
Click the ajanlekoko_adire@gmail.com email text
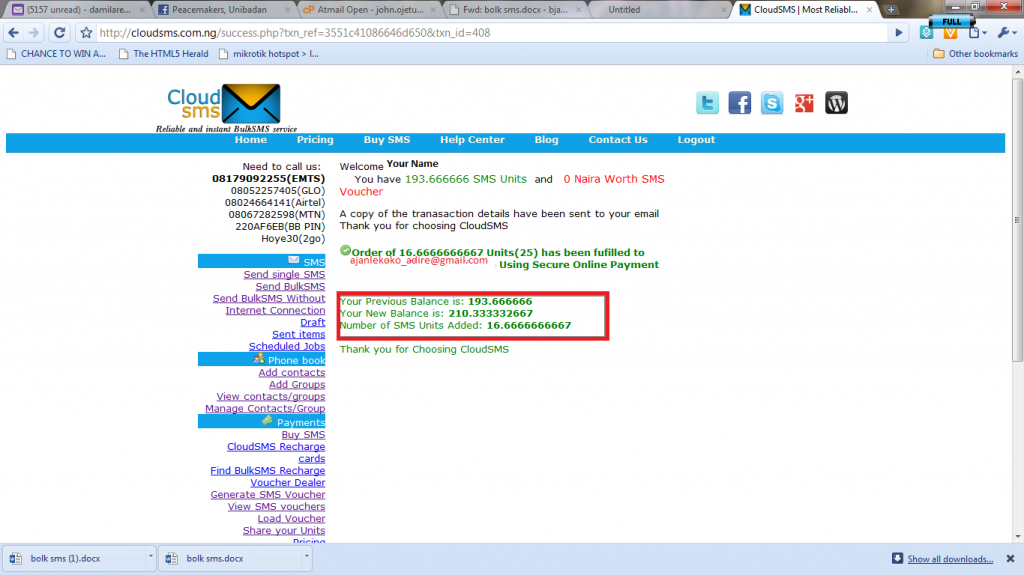click(419, 260)
